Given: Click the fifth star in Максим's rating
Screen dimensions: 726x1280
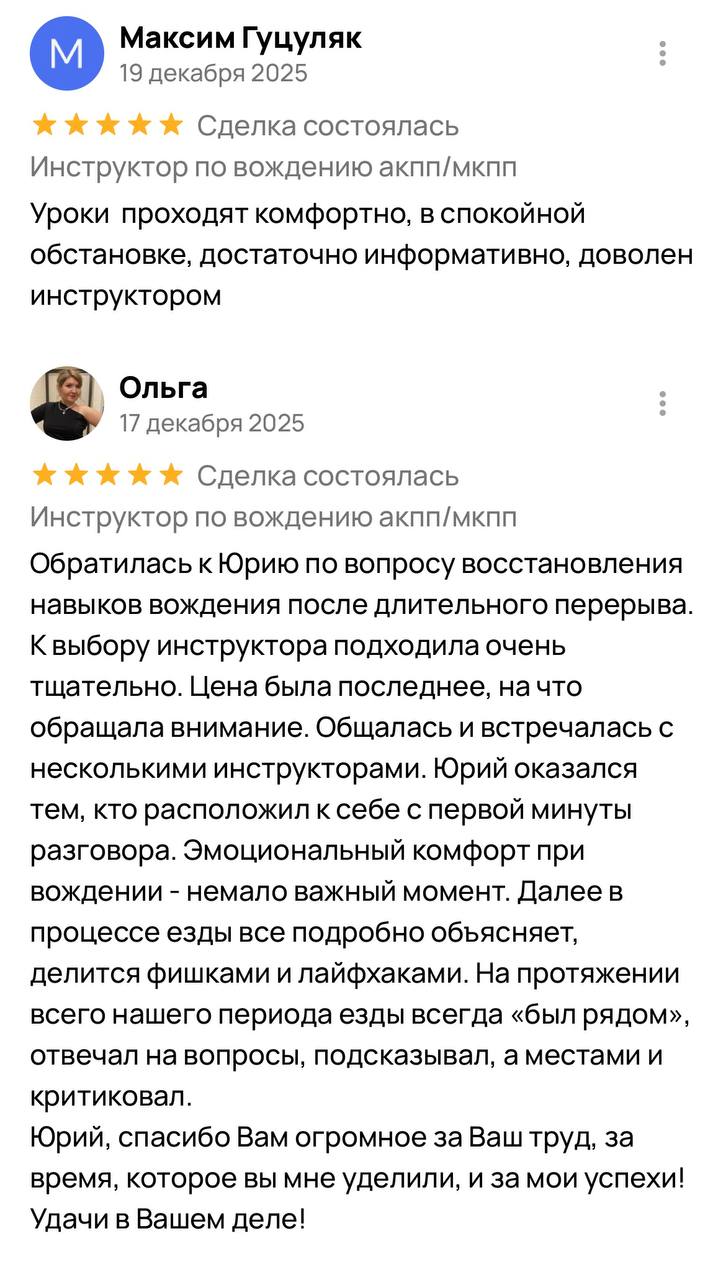Looking at the screenshot, I should 171,125.
